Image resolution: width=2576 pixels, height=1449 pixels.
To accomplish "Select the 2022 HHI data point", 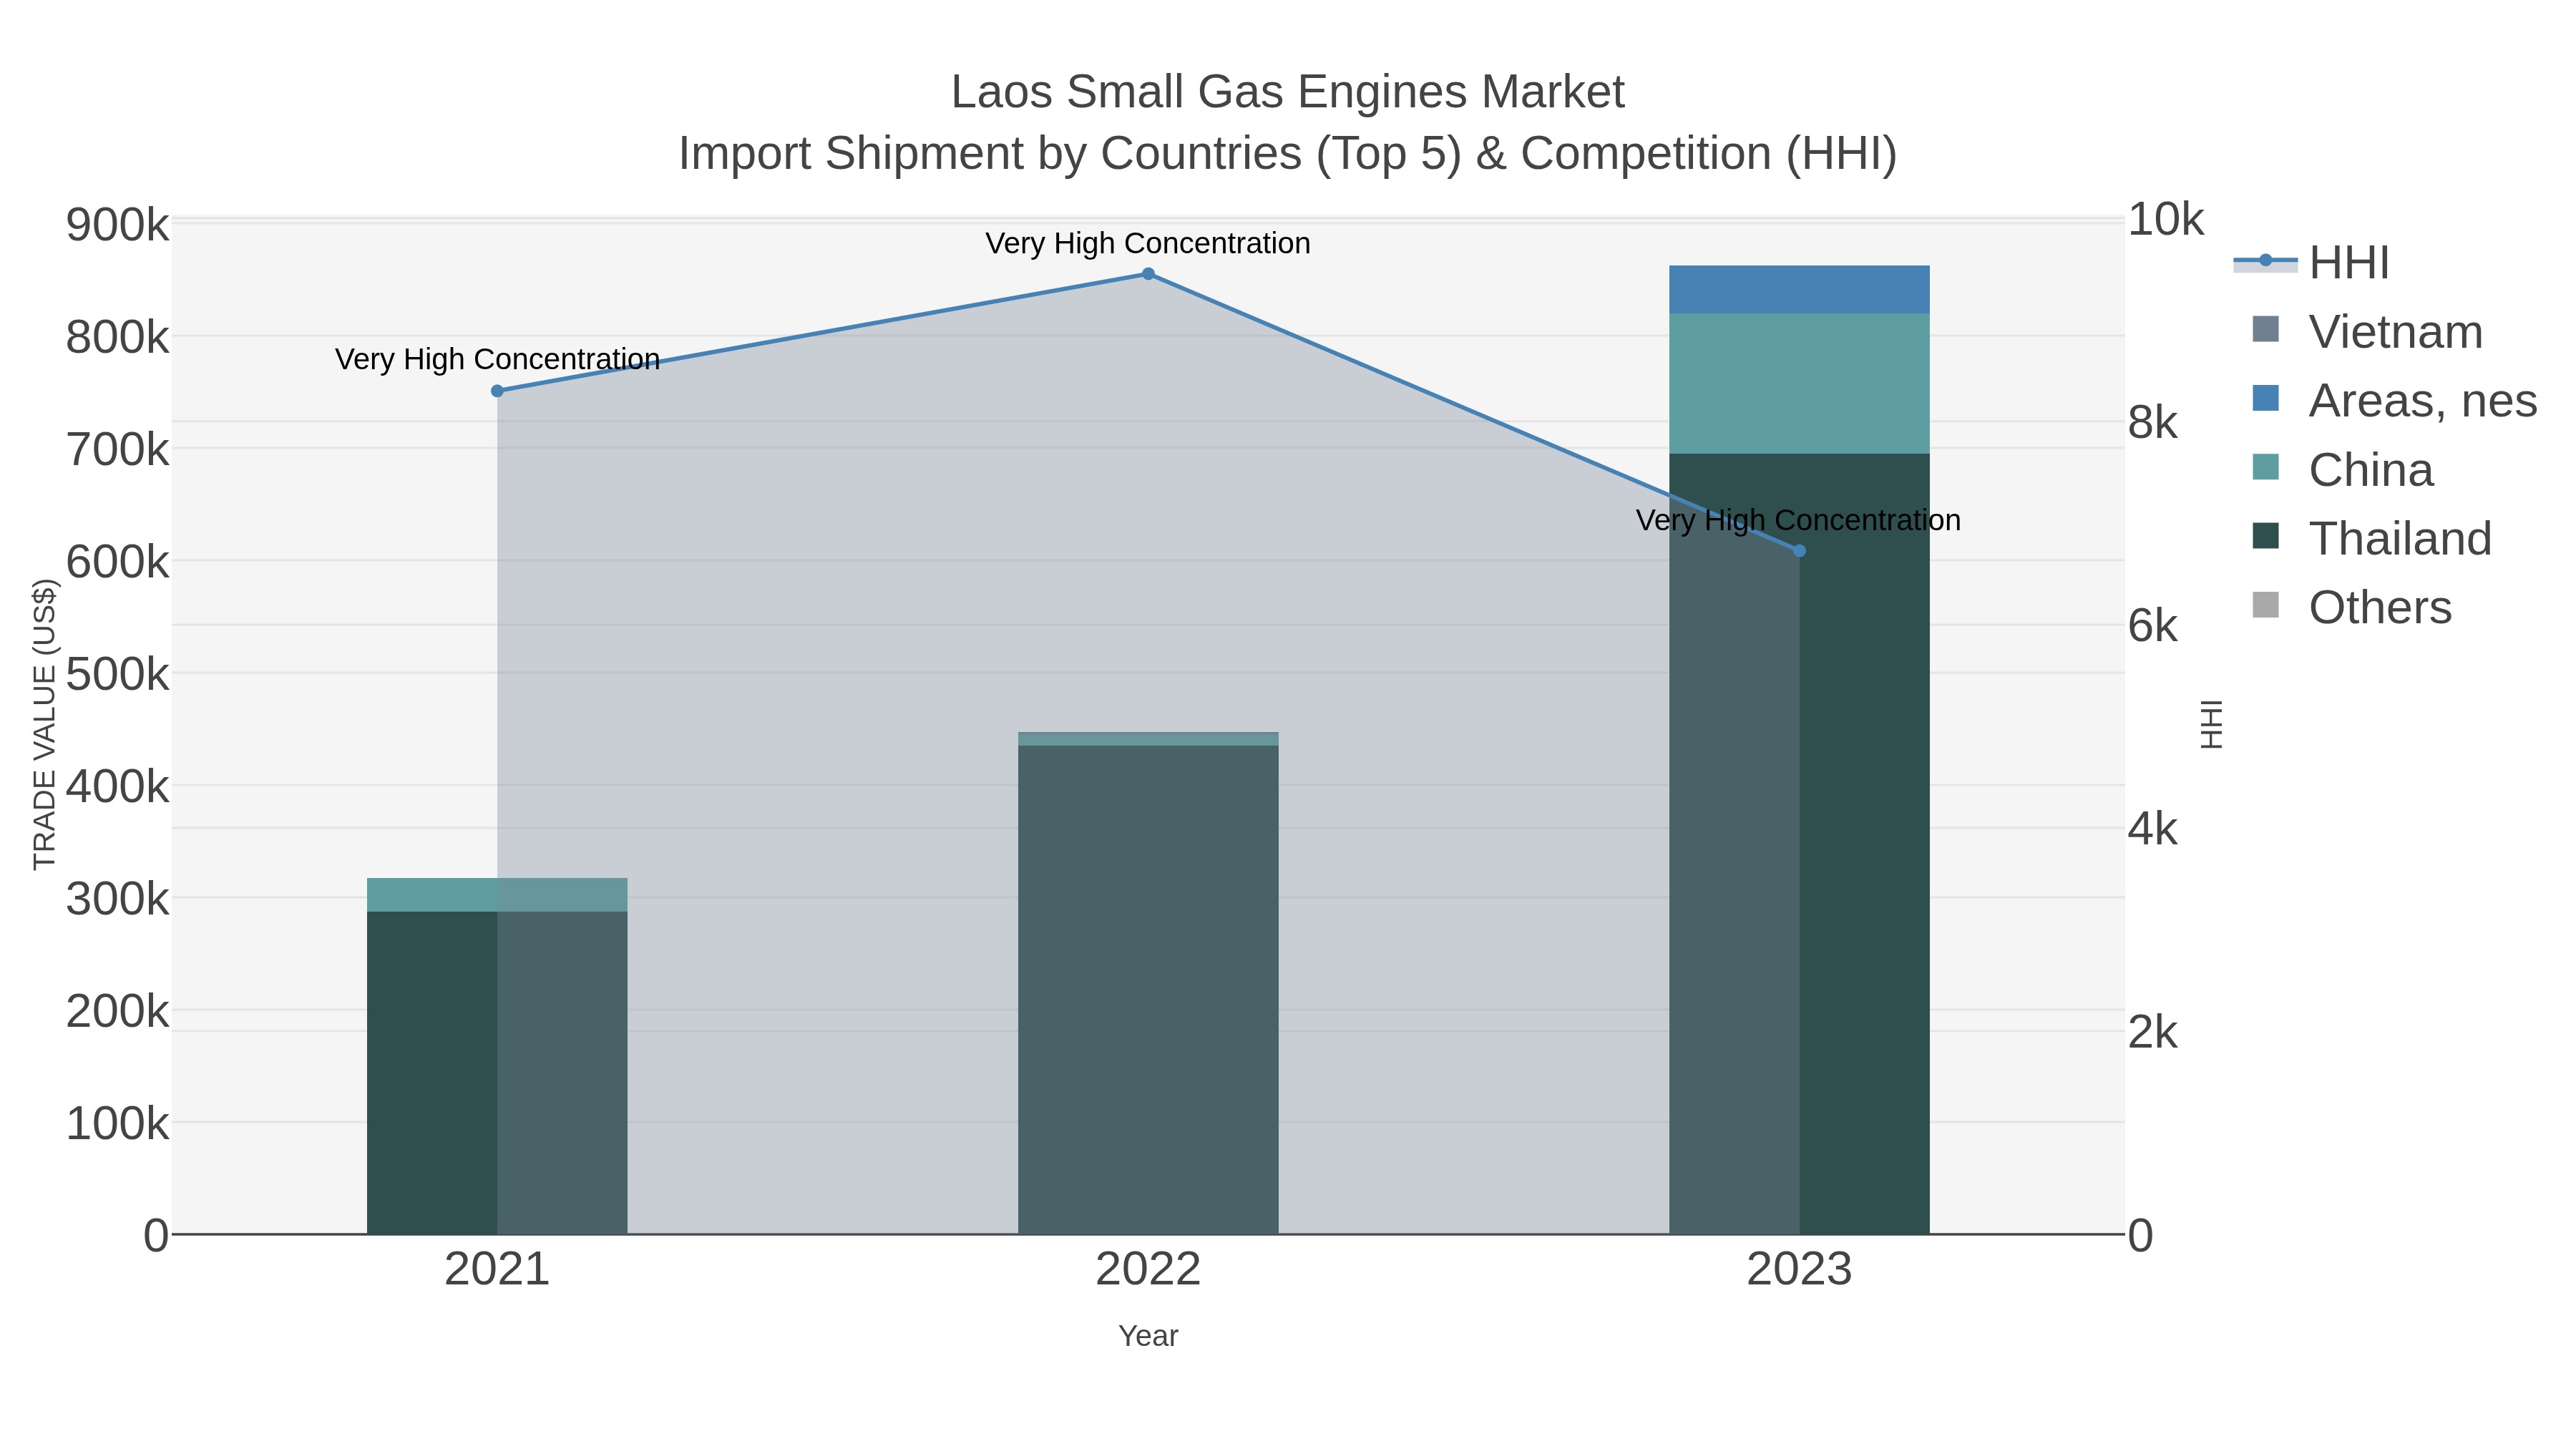I will (1148, 274).
